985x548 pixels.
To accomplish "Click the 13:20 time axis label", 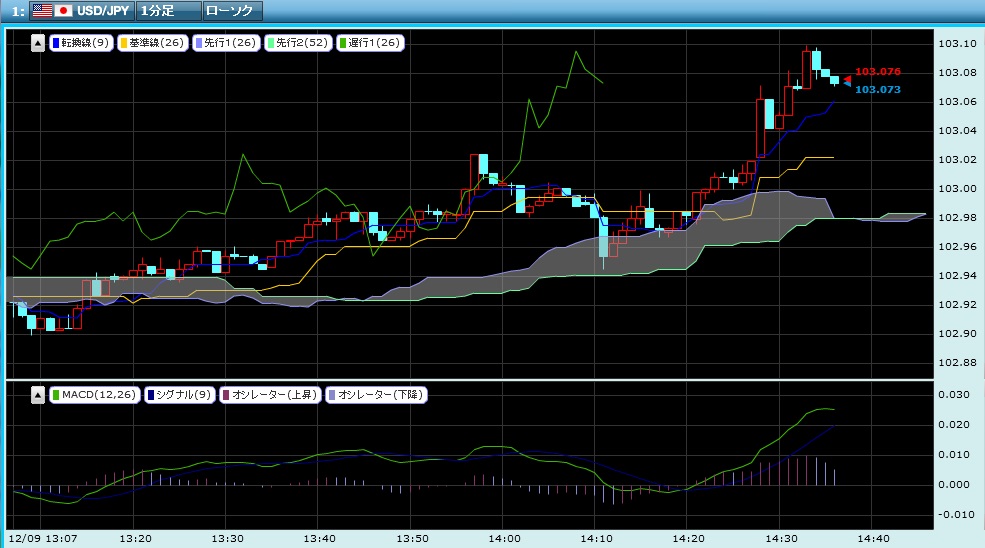I will click(136, 539).
